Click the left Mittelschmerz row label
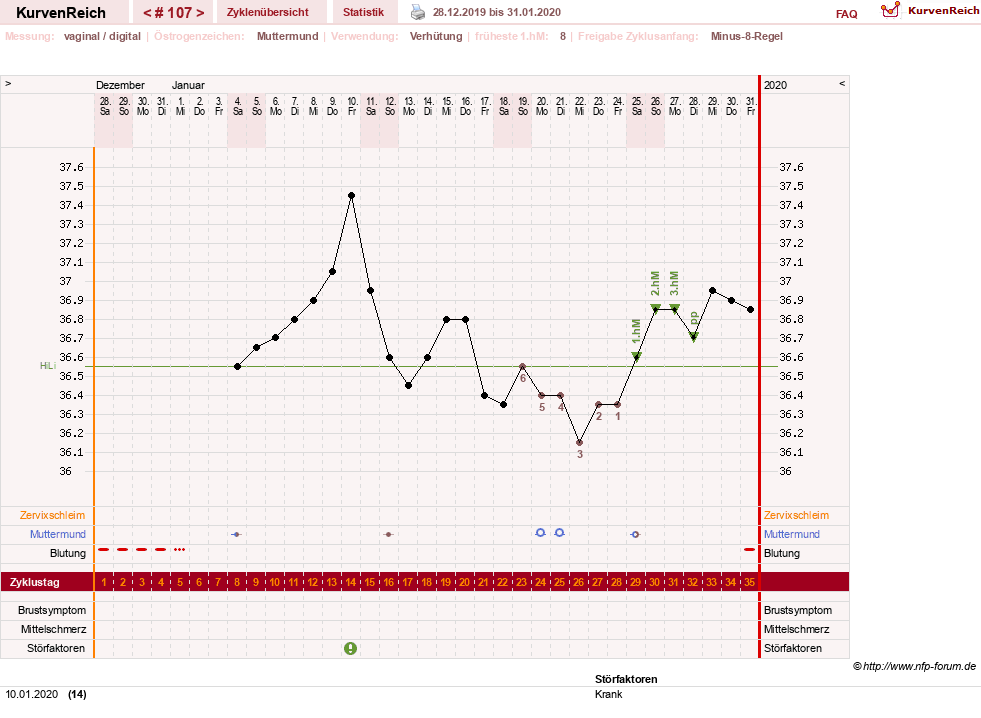This screenshot has width=981, height=718. click(53, 629)
